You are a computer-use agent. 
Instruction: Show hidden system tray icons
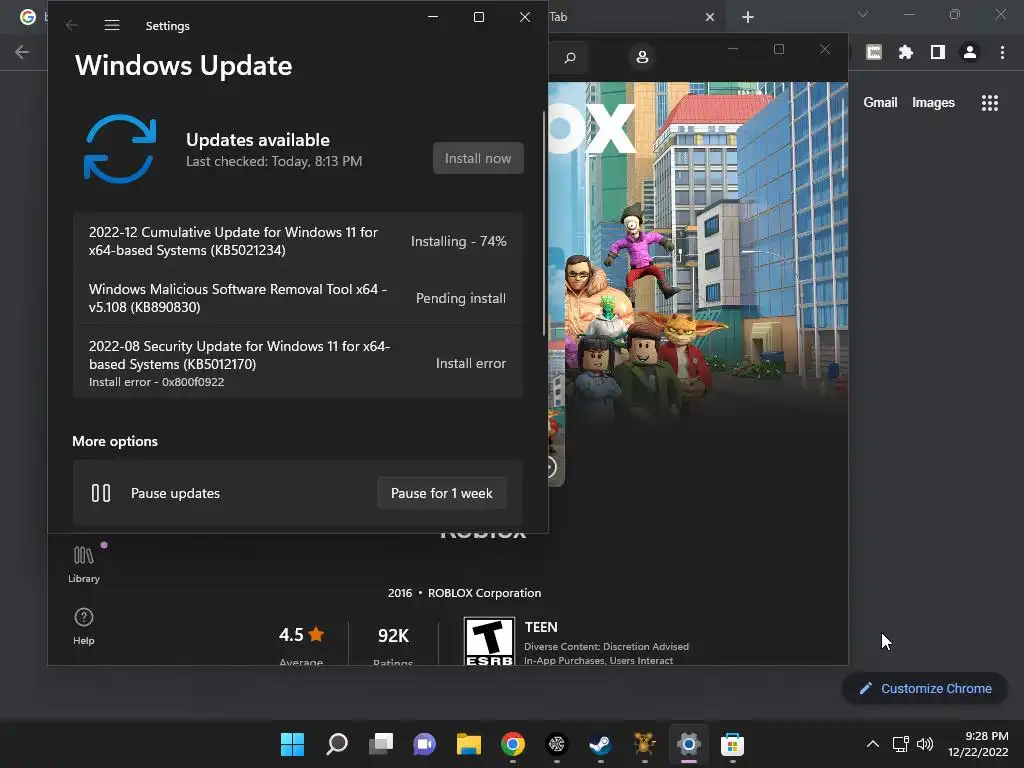tap(872, 744)
